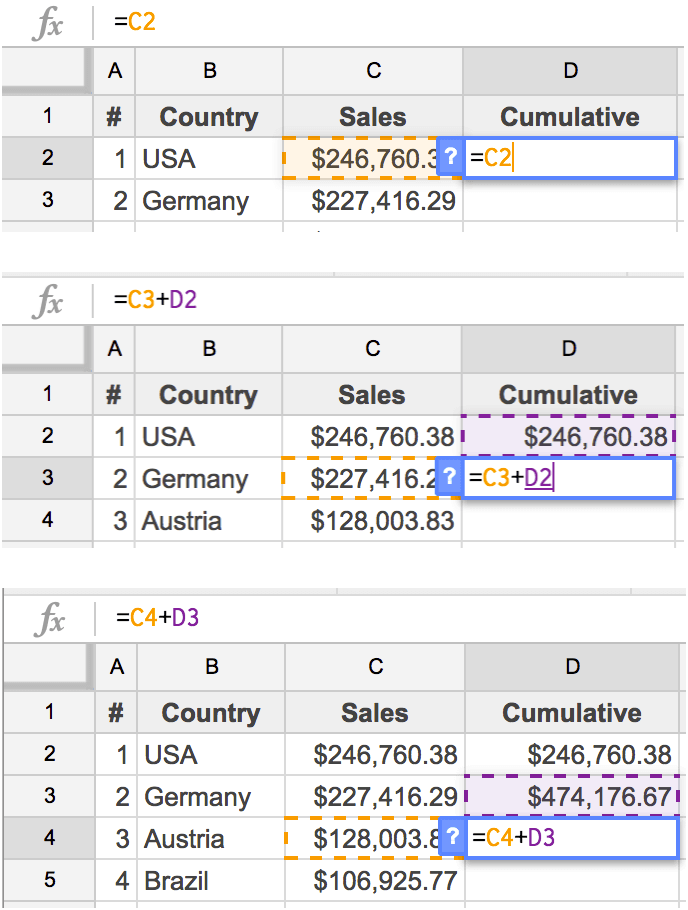688x910 pixels.
Task: Select the Germany cell in the middle table
Action: [208, 478]
